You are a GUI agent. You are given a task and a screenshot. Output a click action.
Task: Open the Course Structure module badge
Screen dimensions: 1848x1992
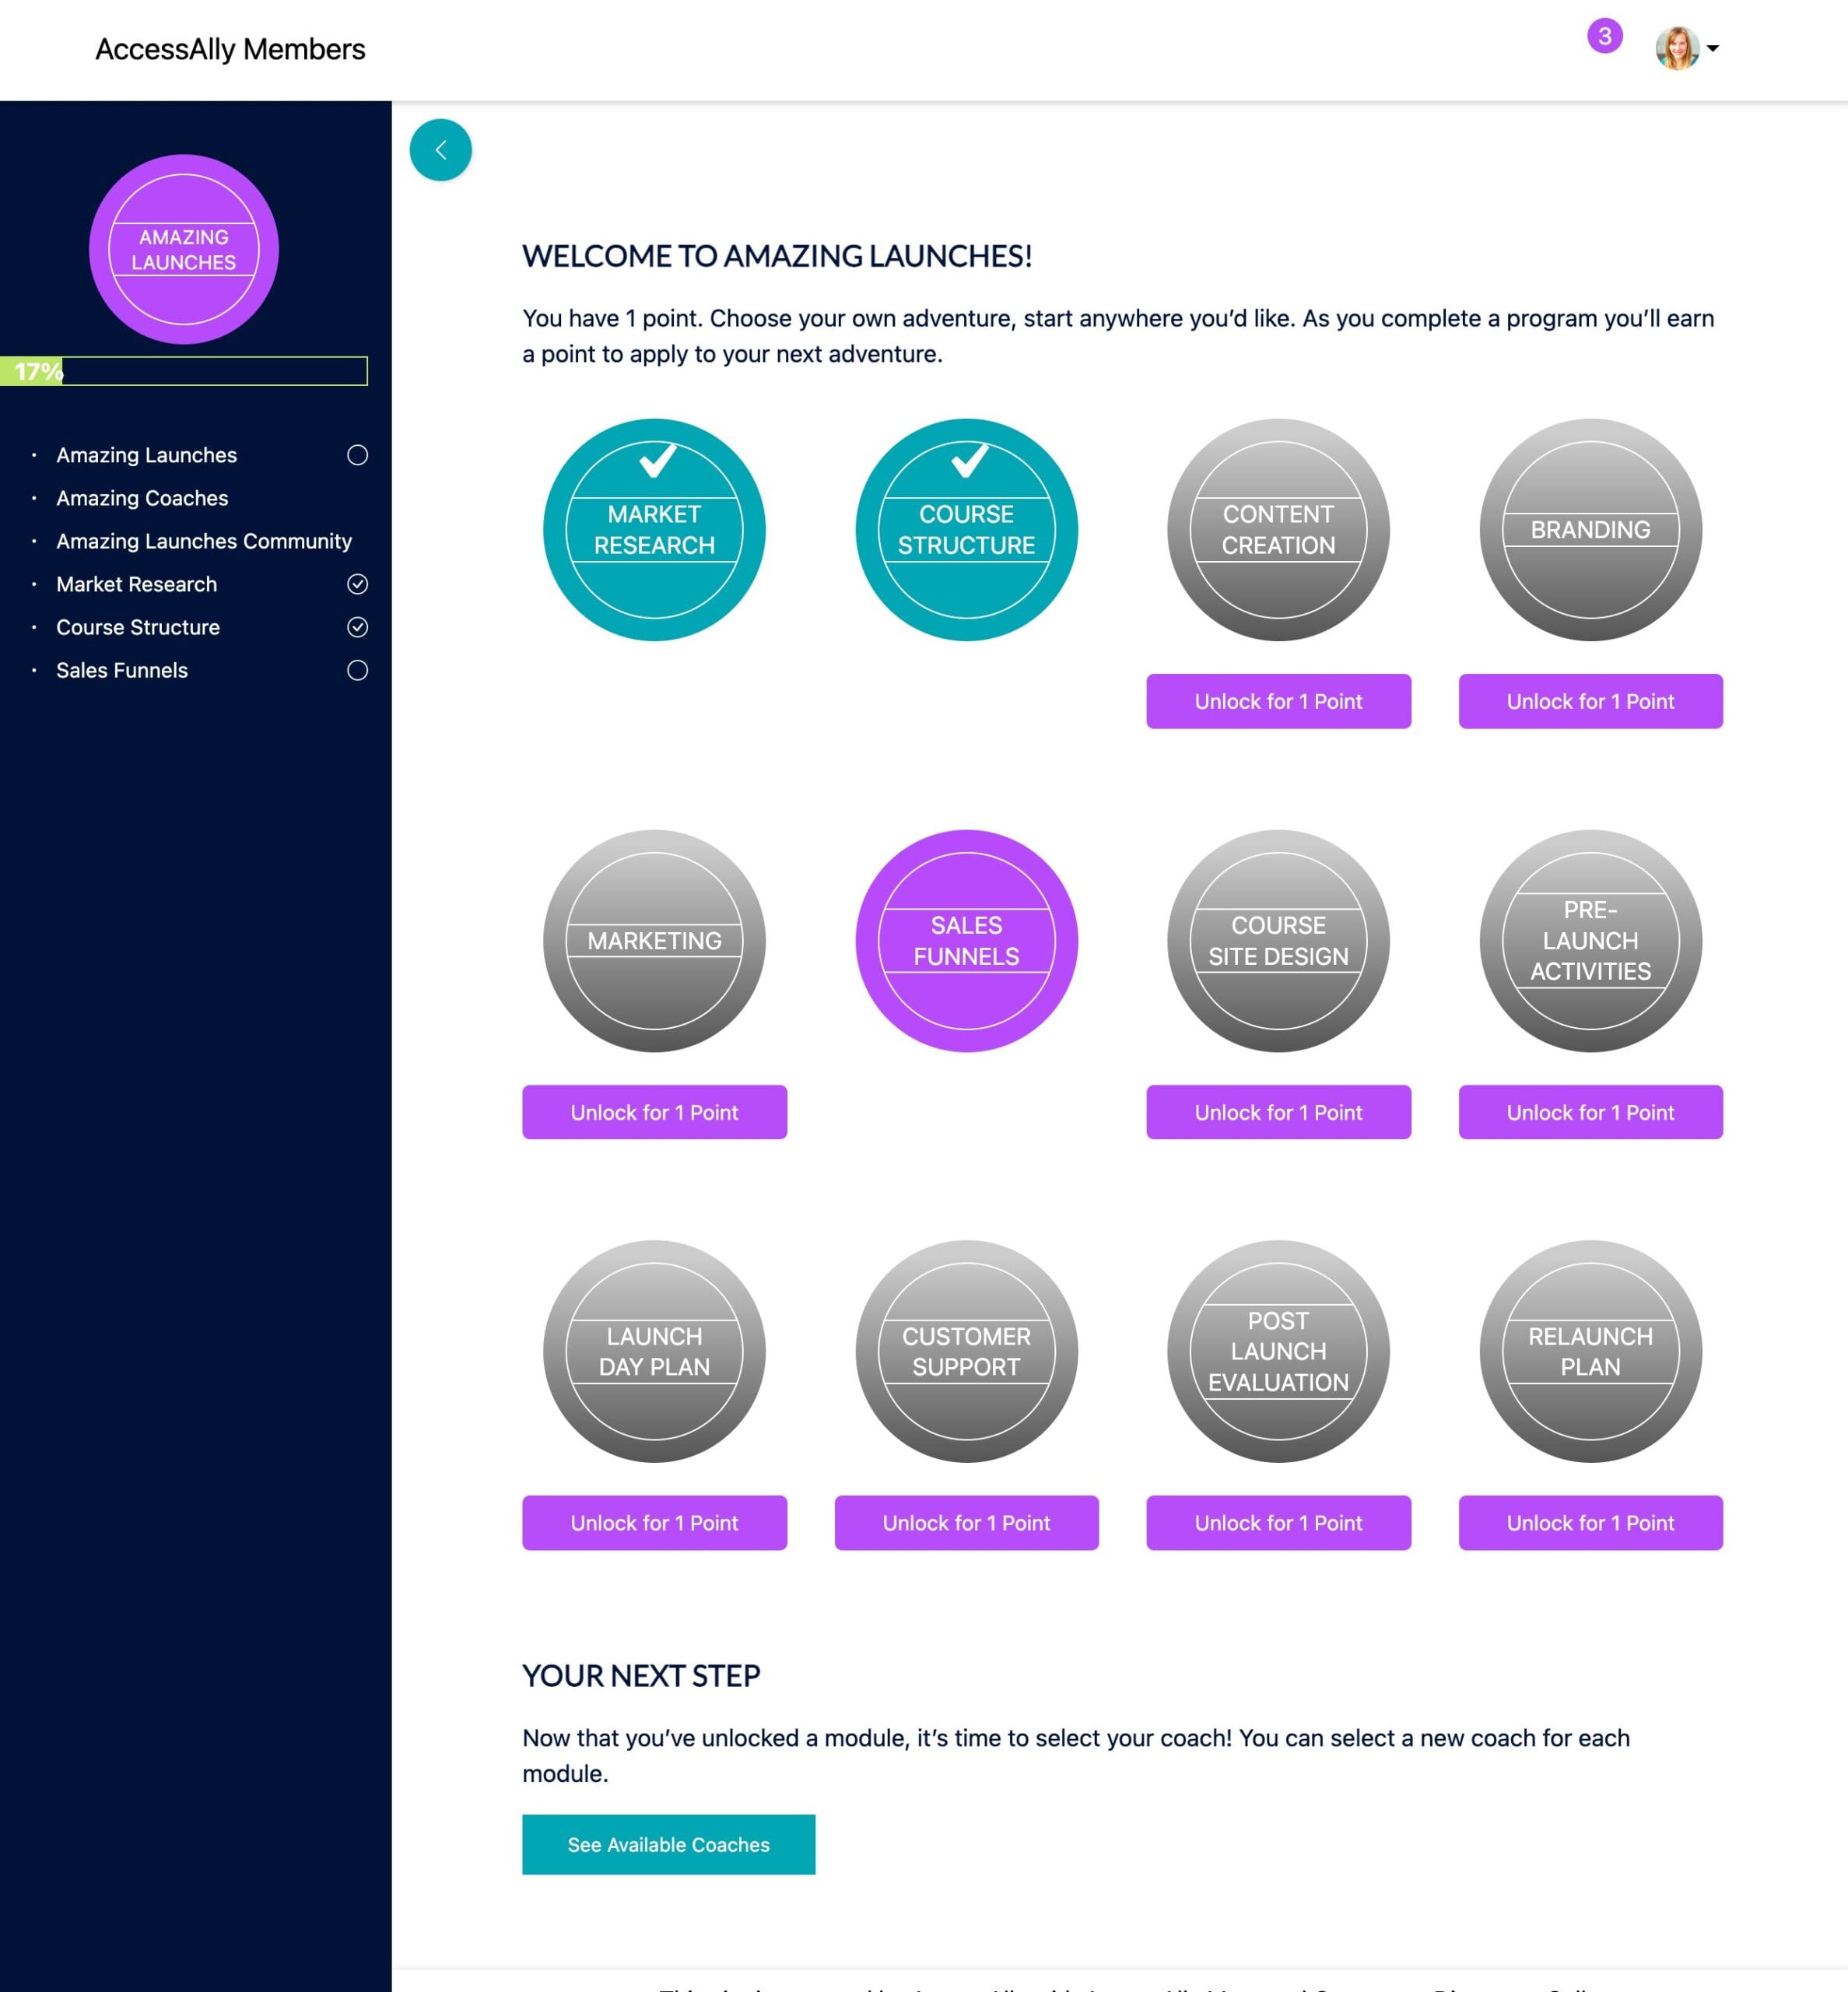[966, 529]
